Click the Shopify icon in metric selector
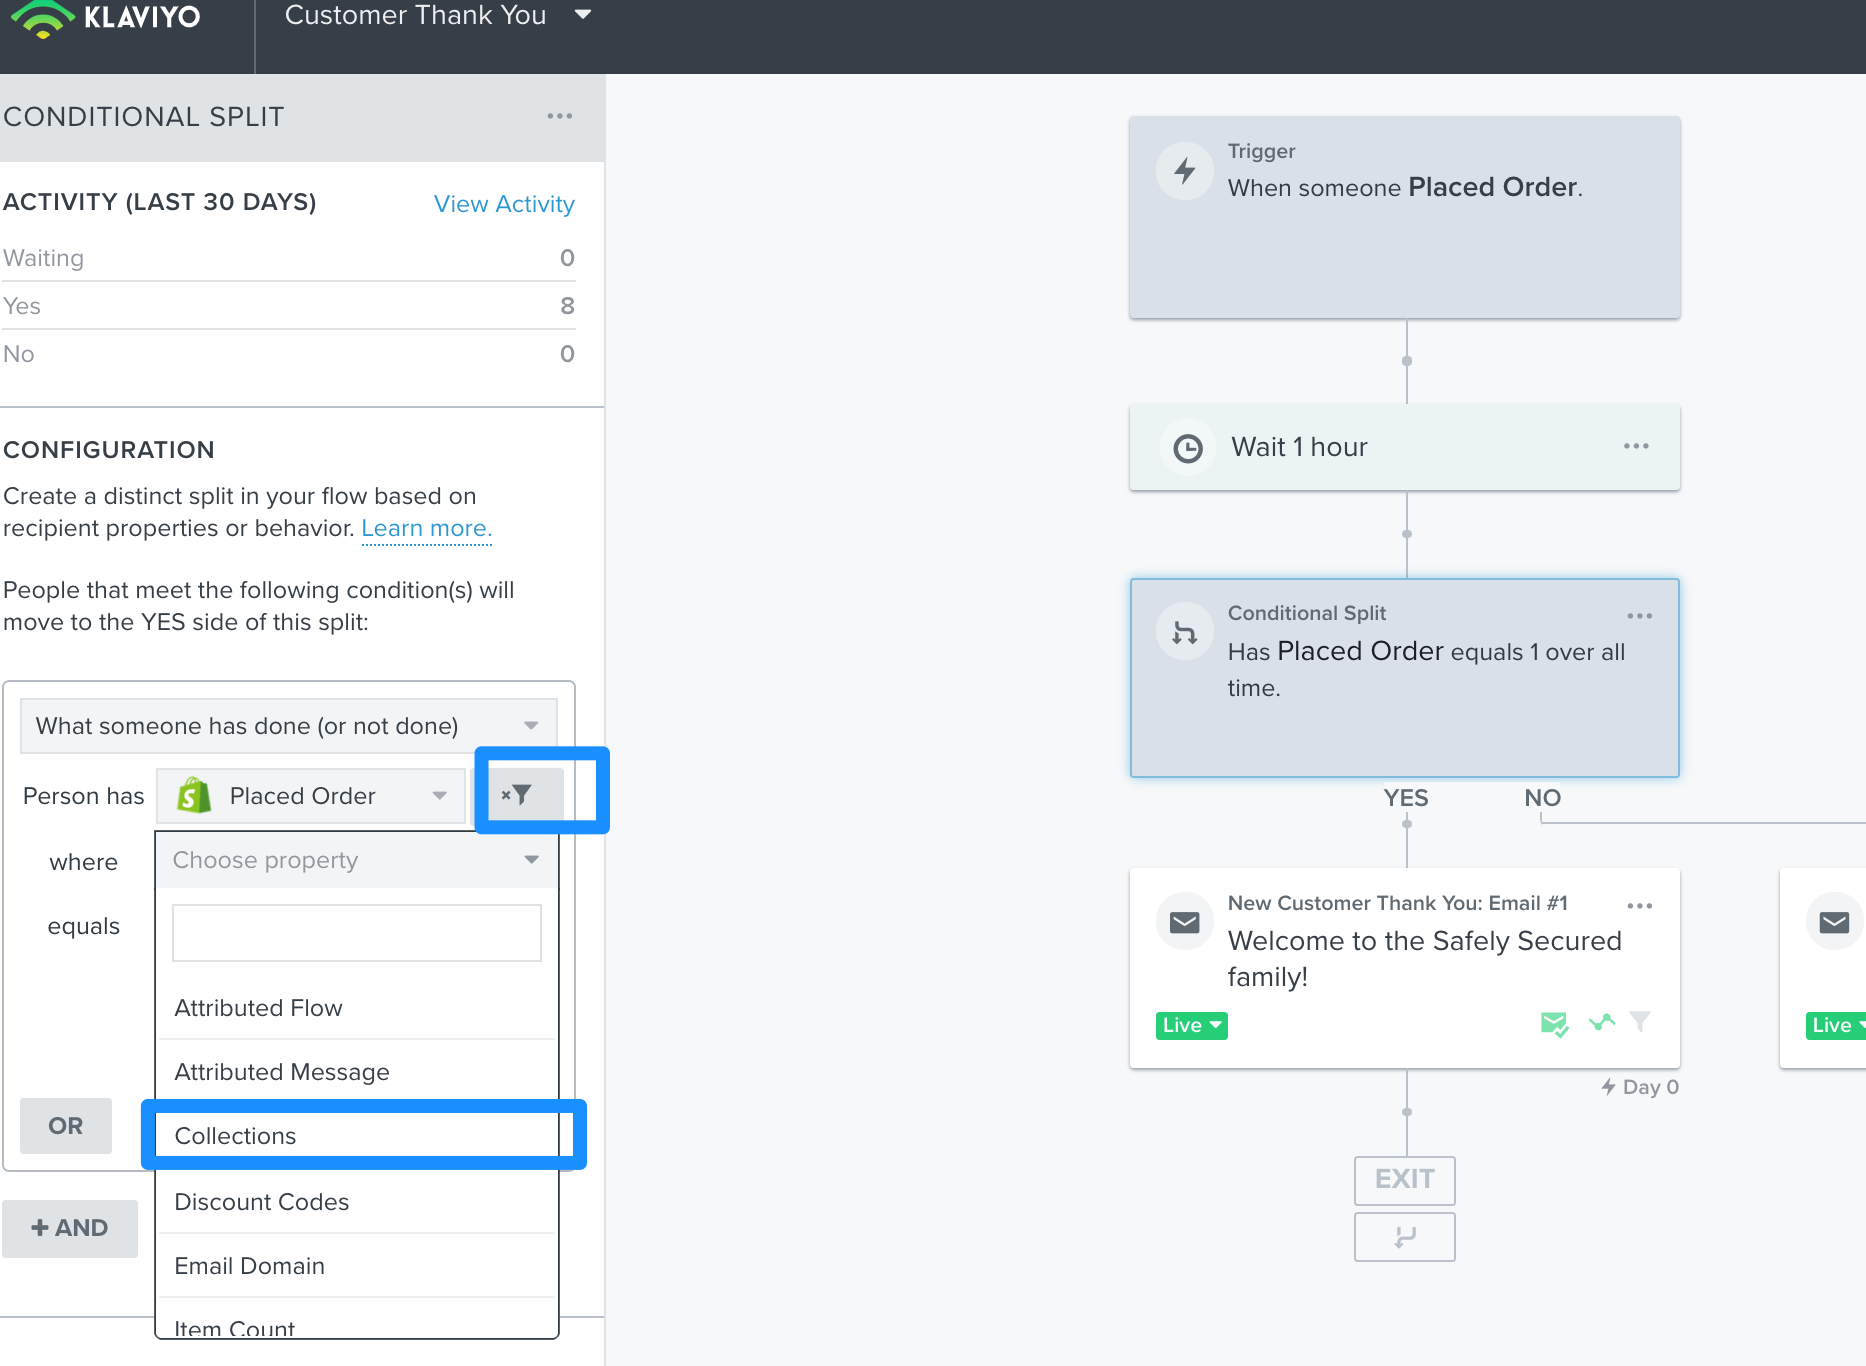The image size is (1866, 1366). tap(194, 796)
